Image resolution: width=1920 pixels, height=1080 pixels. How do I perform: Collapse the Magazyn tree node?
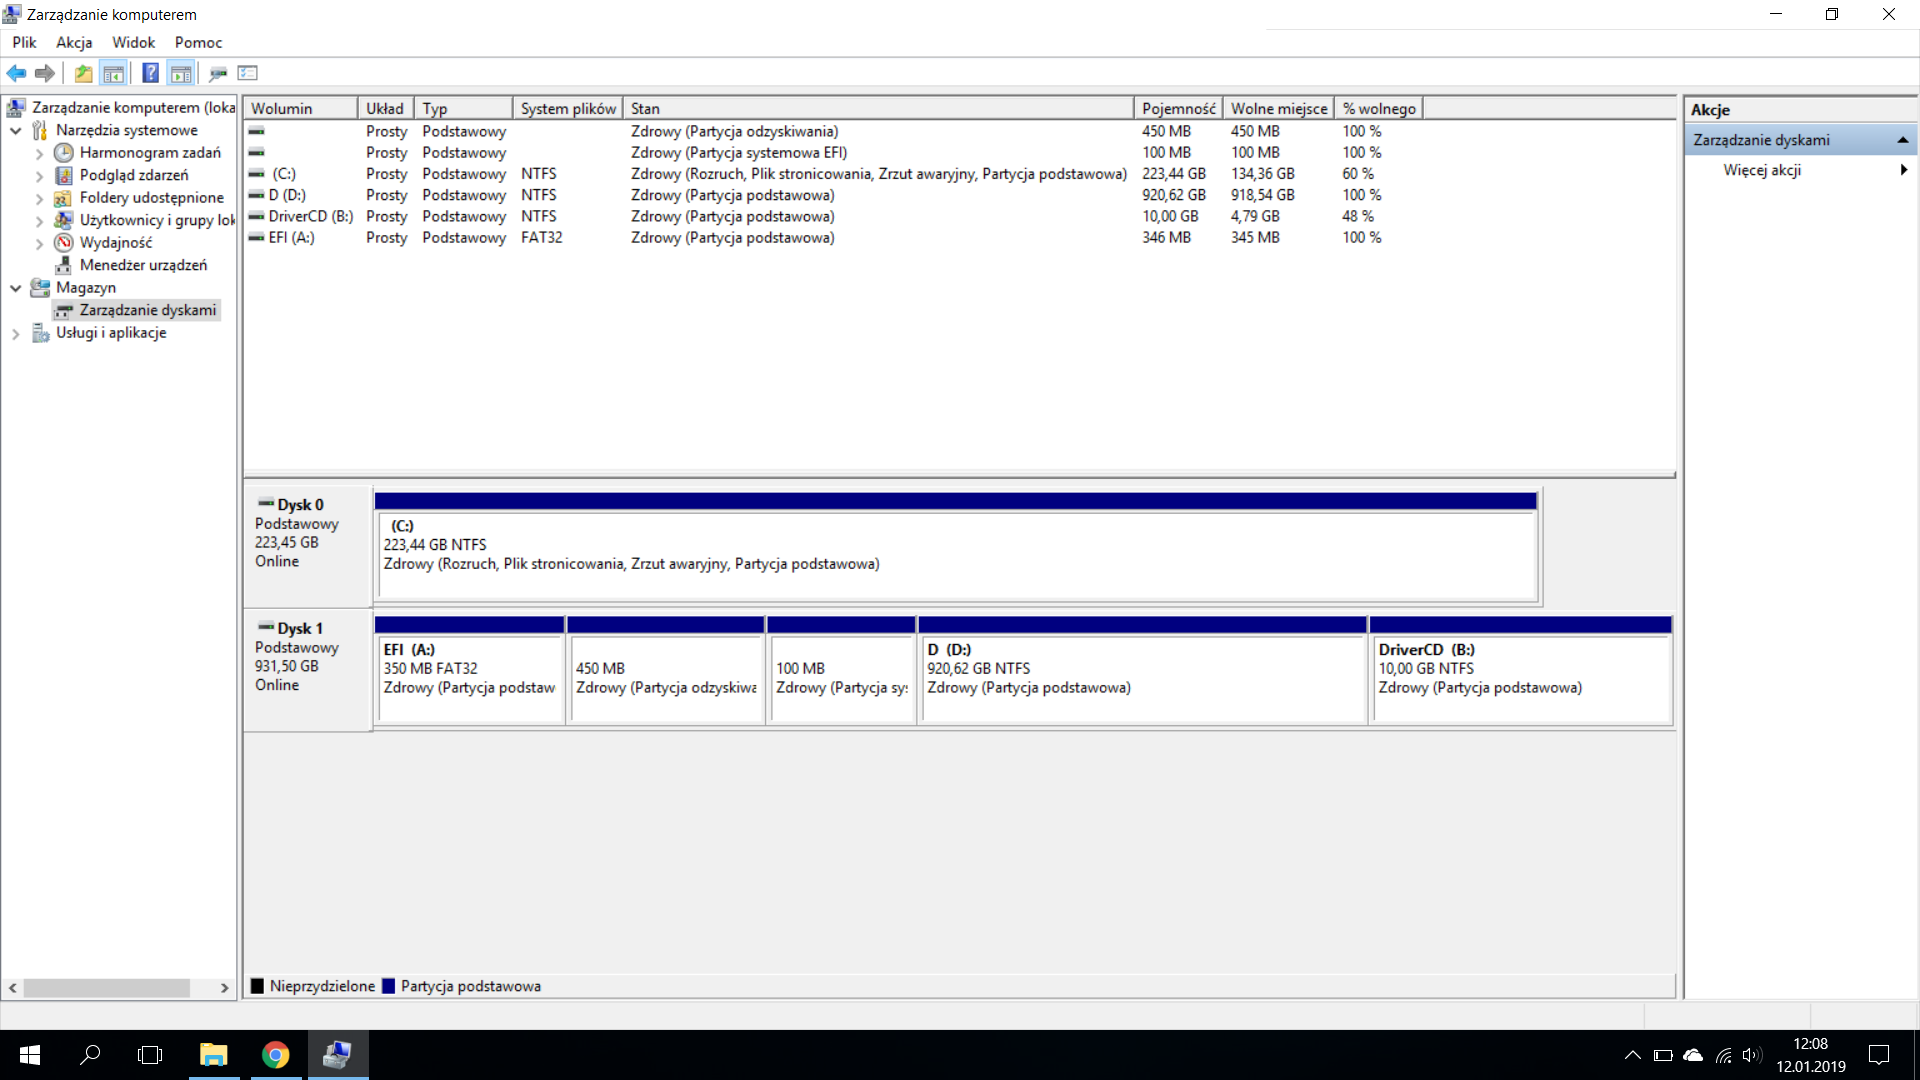tap(16, 288)
